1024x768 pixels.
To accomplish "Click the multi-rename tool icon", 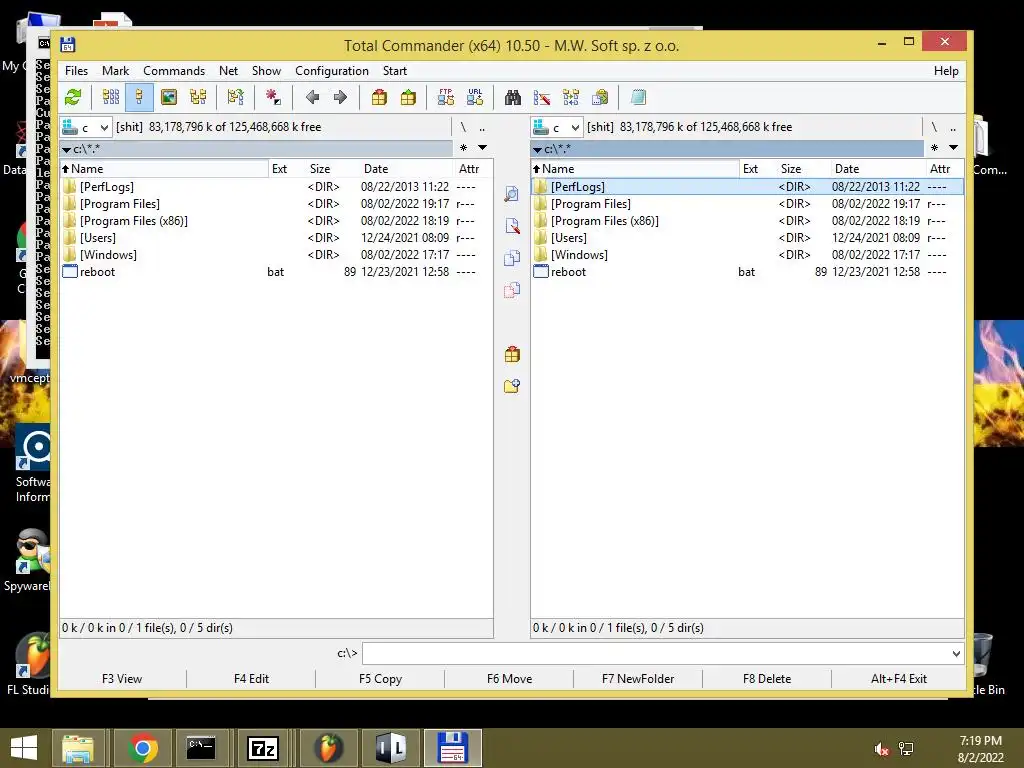I will click(542, 98).
